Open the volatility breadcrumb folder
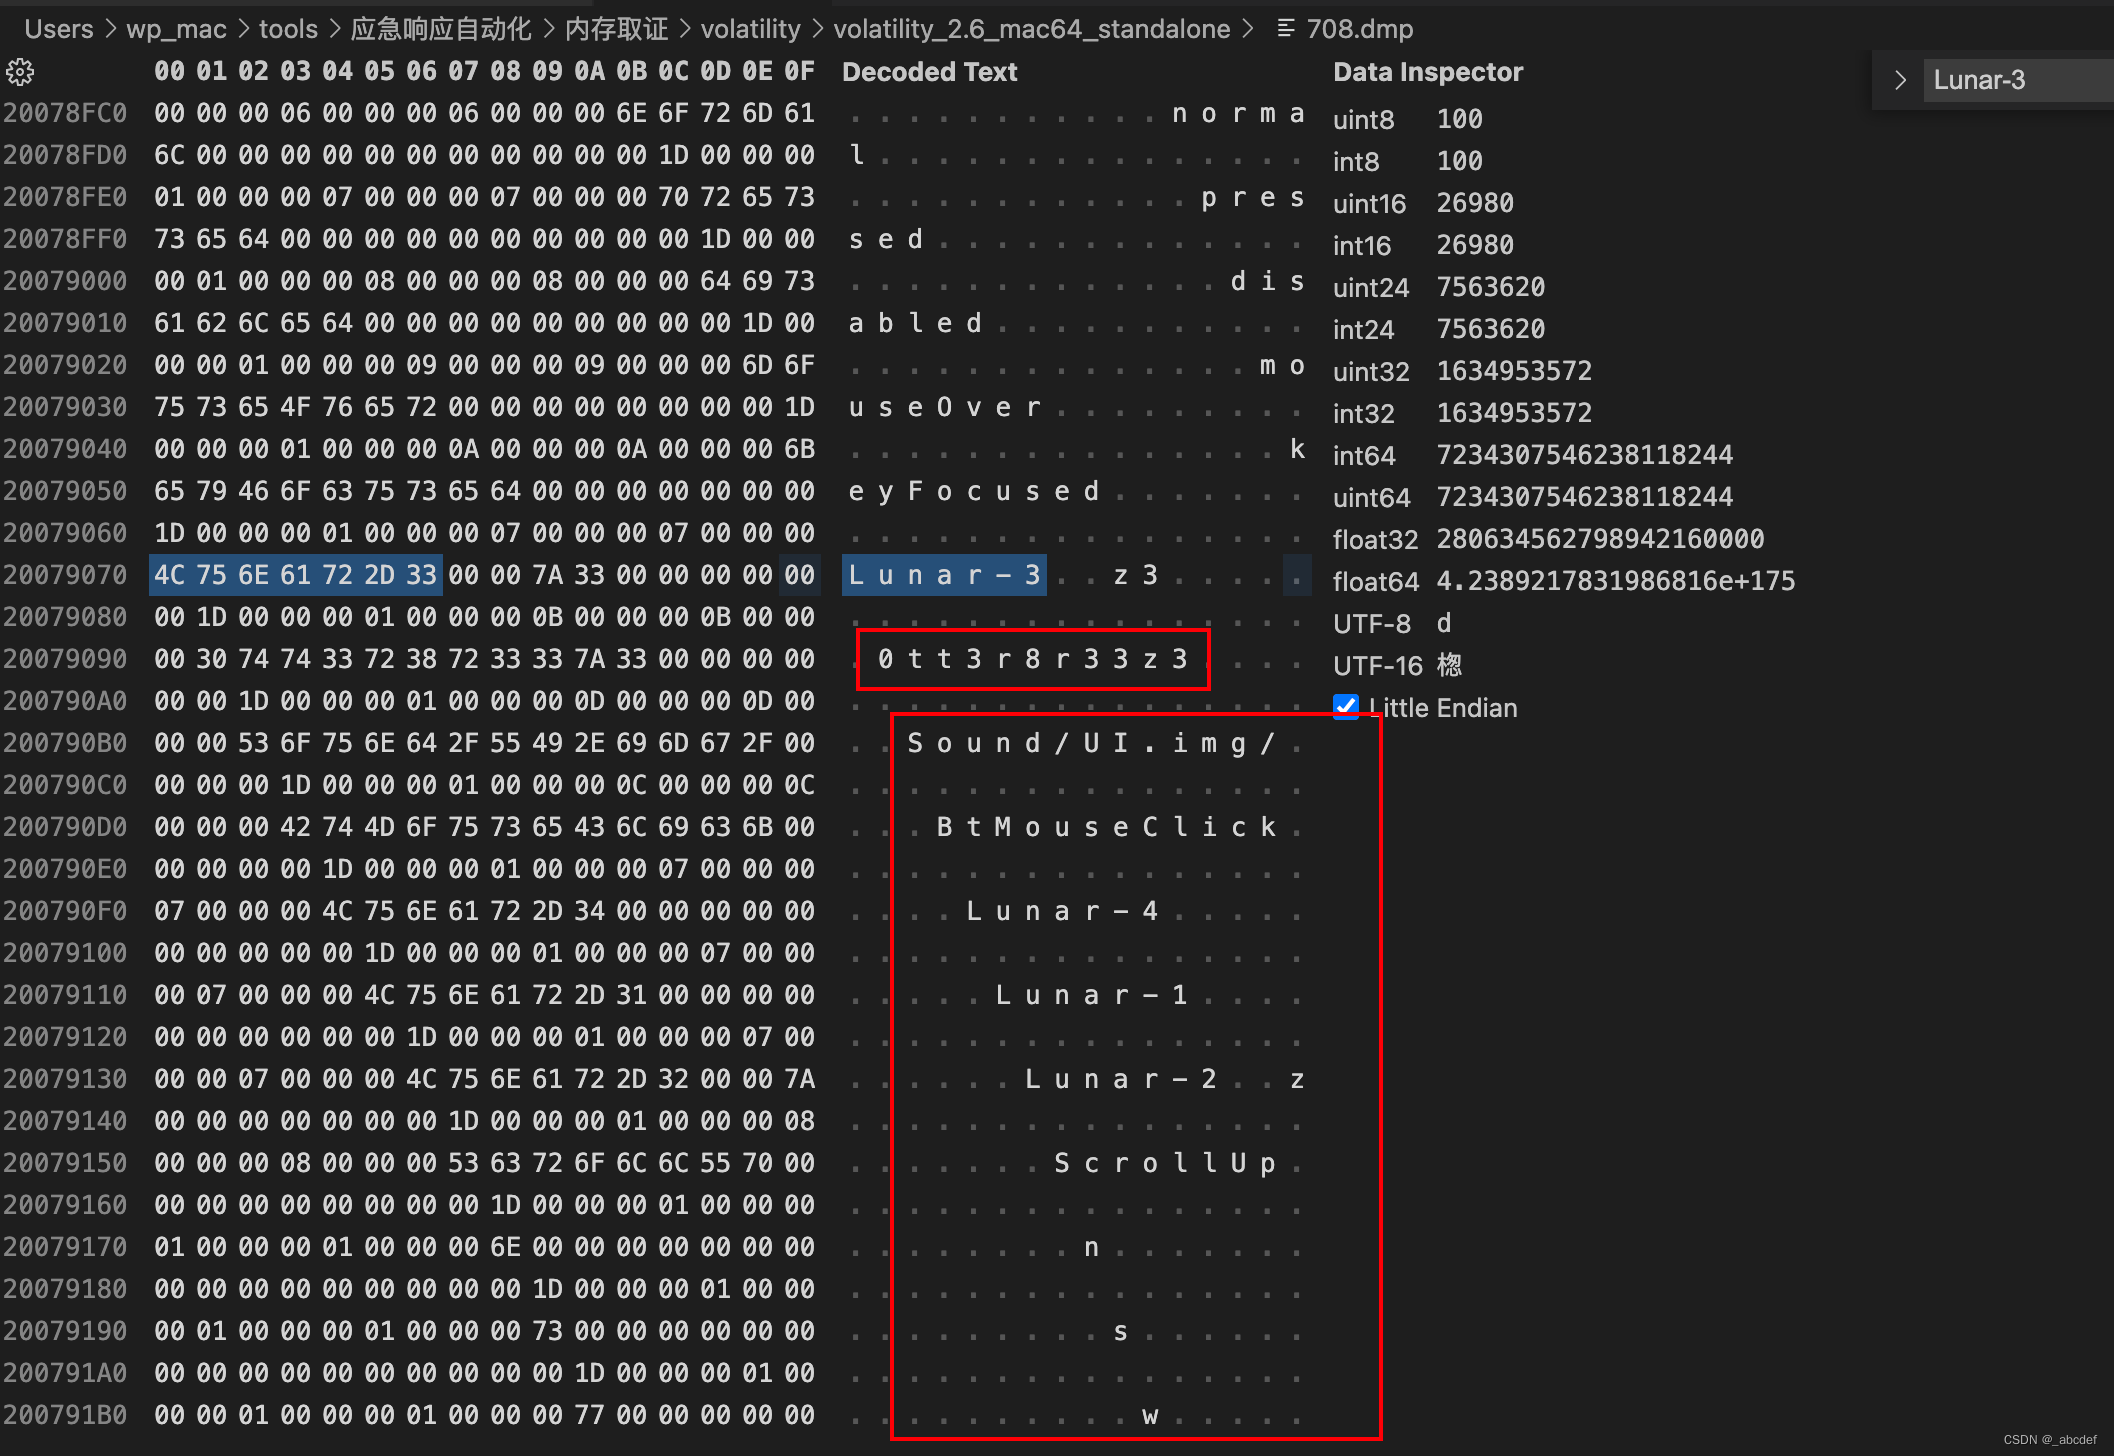This screenshot has width=2114, height=1456. pyautogui.click(x=751, y=29)
